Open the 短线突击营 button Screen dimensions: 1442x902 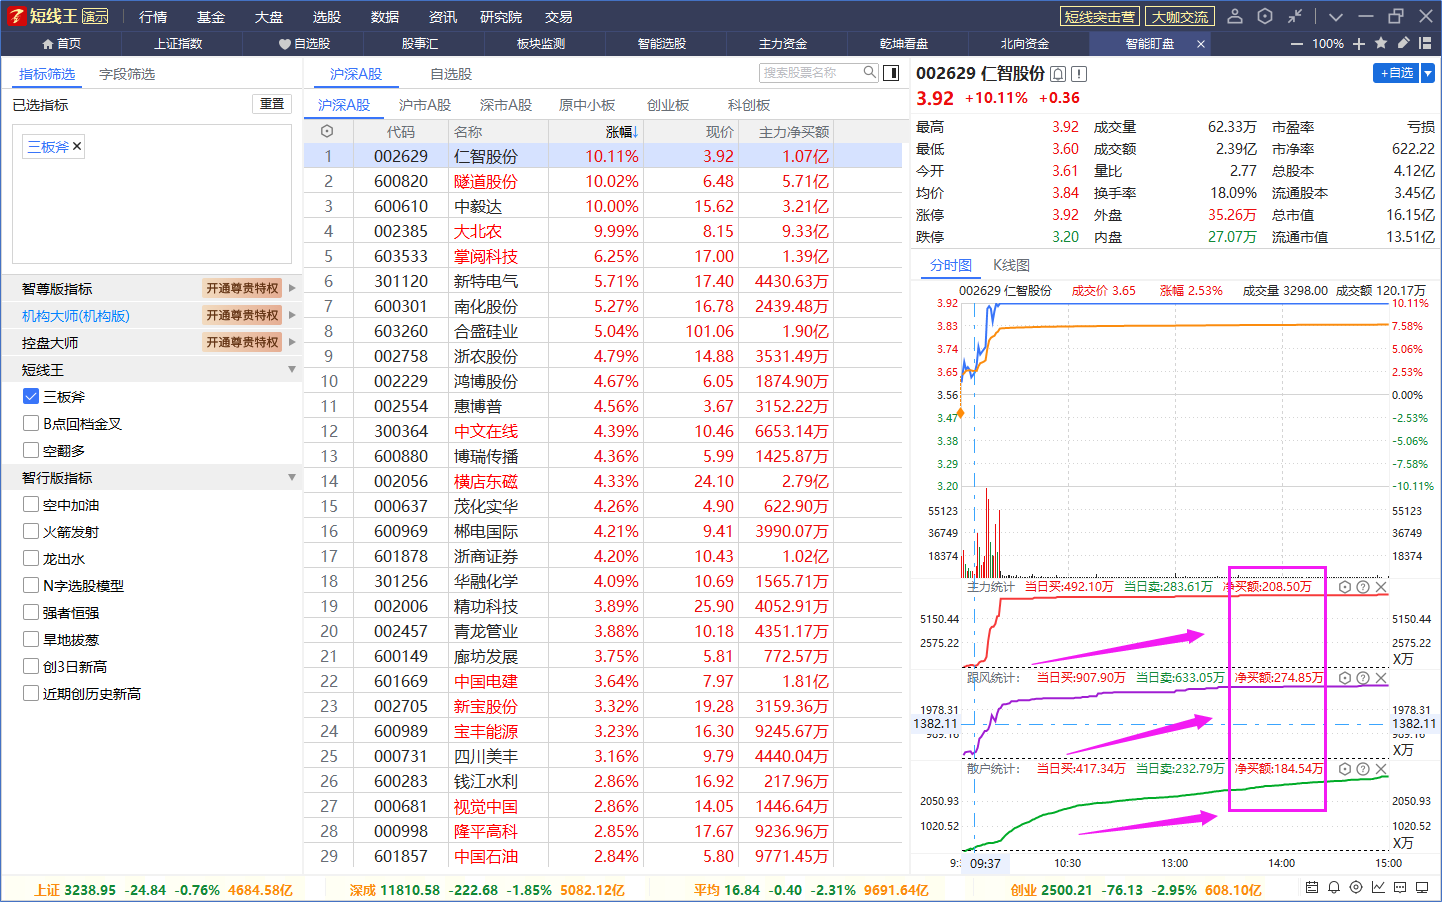tap(1100, 16)
